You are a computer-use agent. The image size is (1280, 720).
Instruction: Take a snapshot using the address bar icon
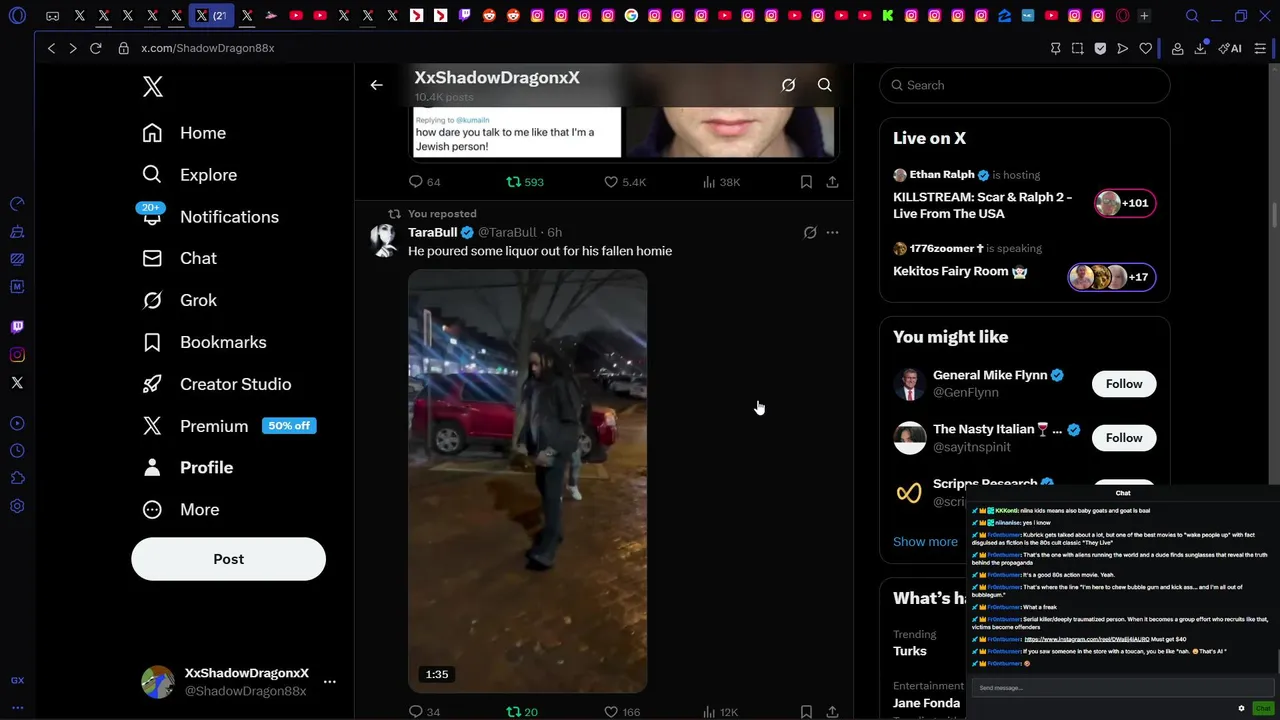[1077, 48]
